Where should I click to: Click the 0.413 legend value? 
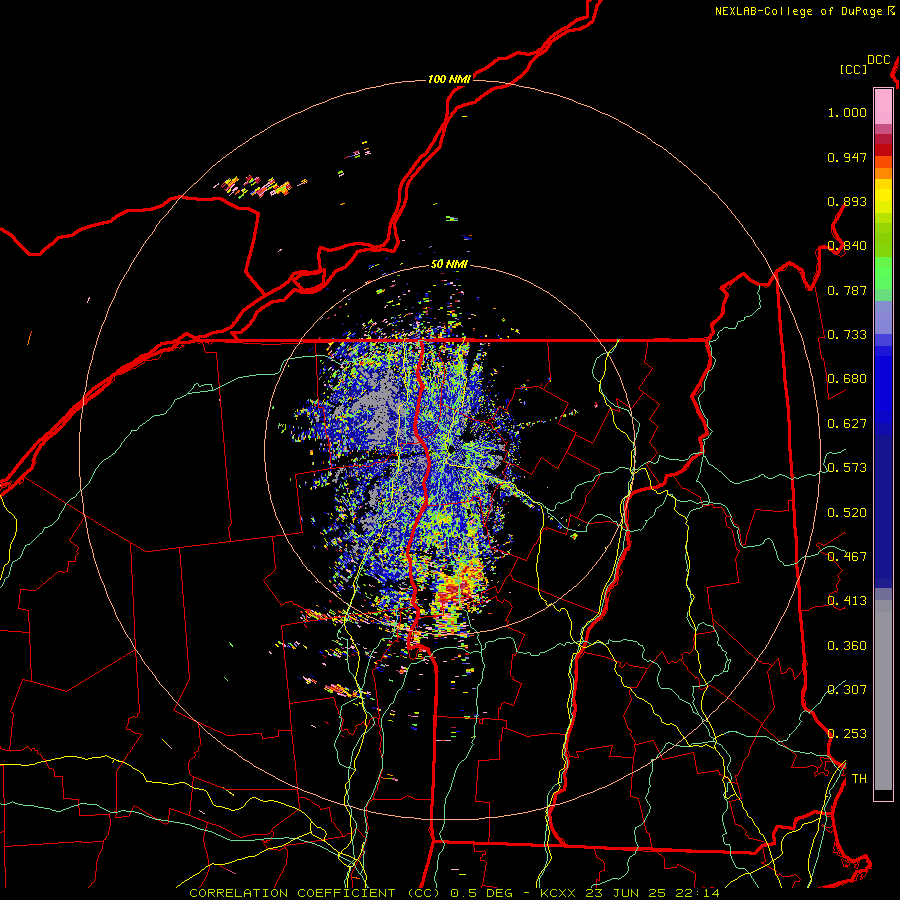point(847,601)
